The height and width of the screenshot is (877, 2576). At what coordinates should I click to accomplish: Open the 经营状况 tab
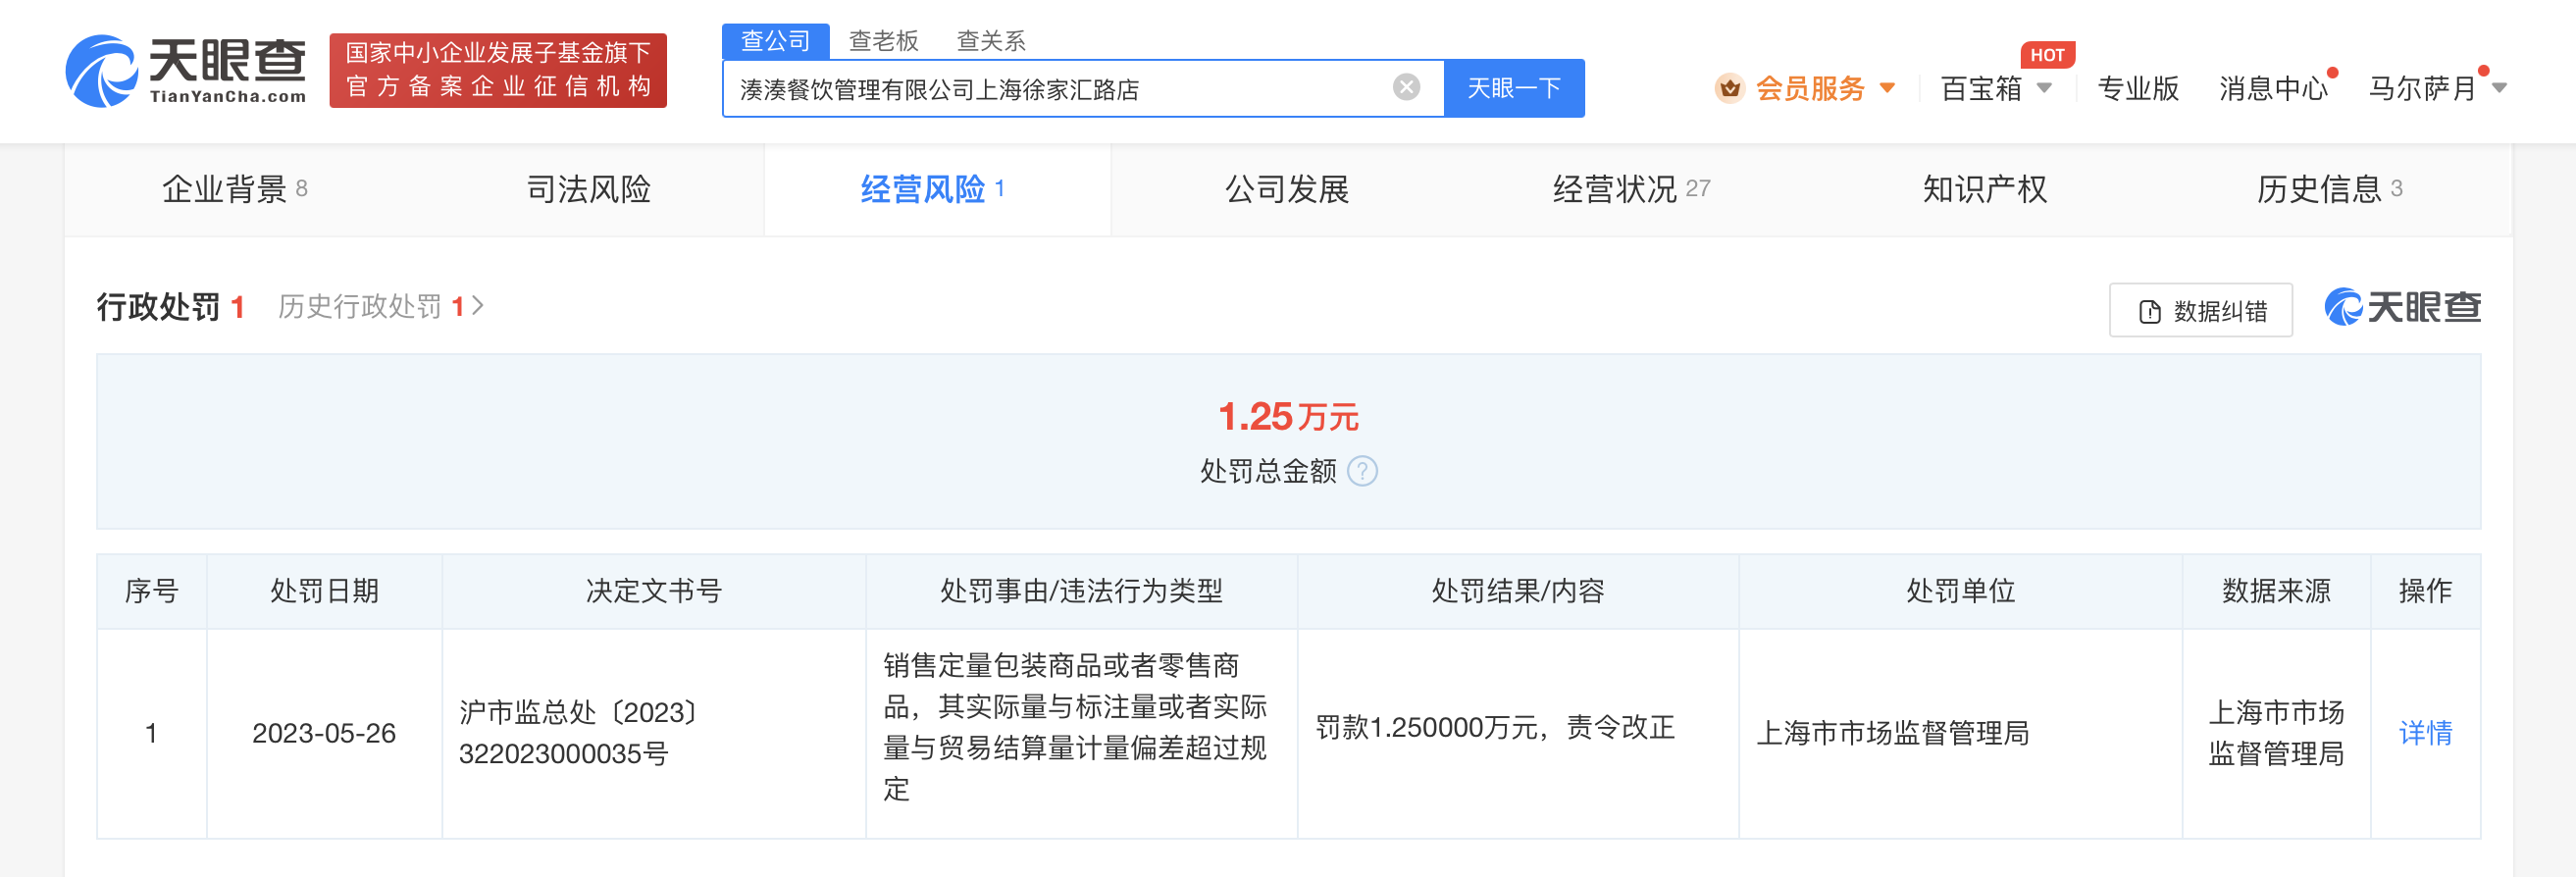point(1631,189)
